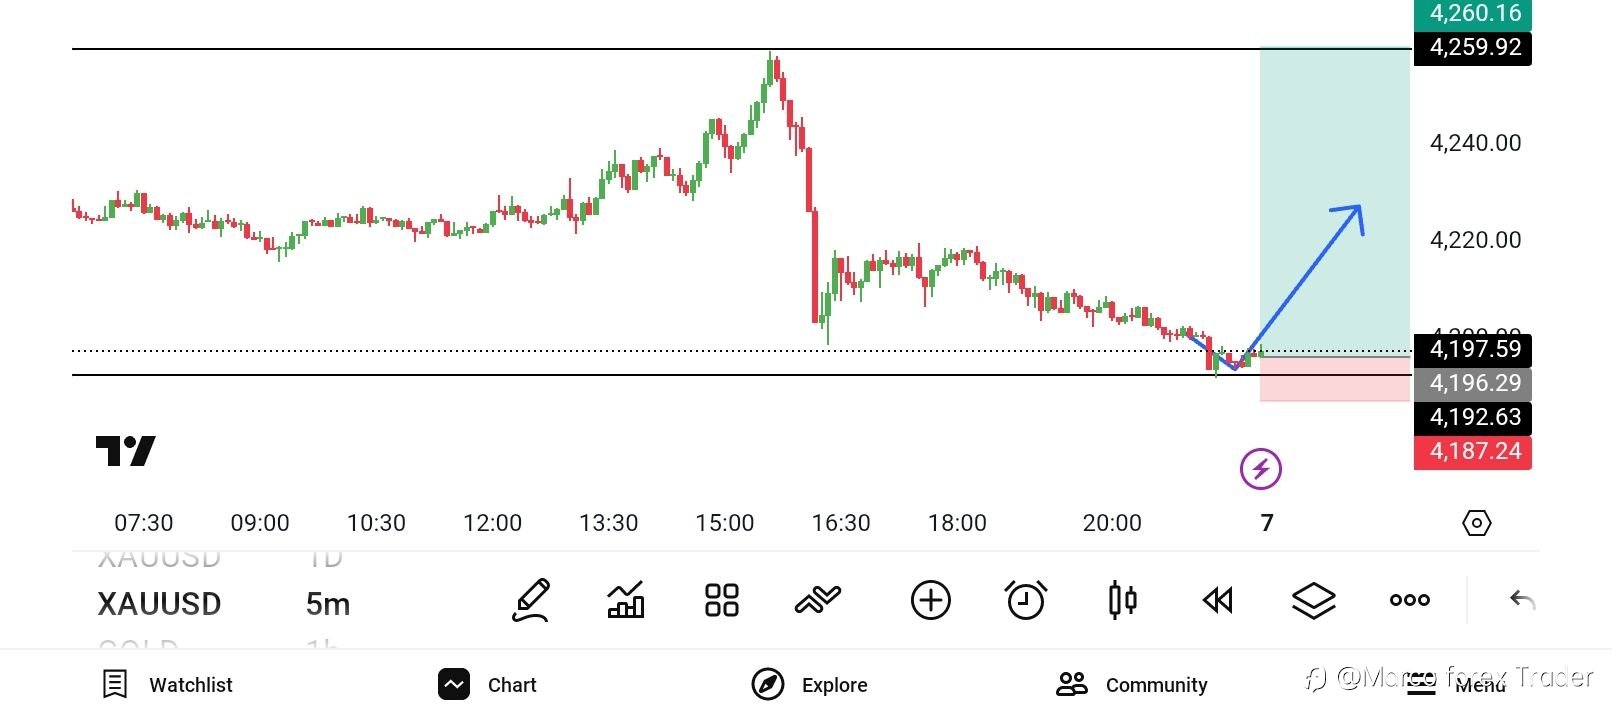Start bar replay with the rewind icon

click(x=1217, y=600)
